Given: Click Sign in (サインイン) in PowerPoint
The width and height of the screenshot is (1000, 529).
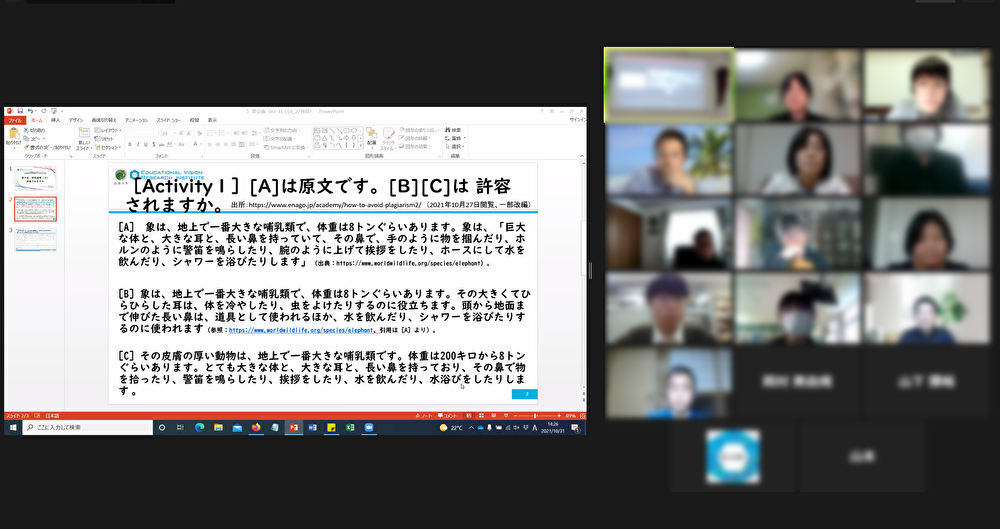Looking at the screenshot, I should (x=577, y=120).
